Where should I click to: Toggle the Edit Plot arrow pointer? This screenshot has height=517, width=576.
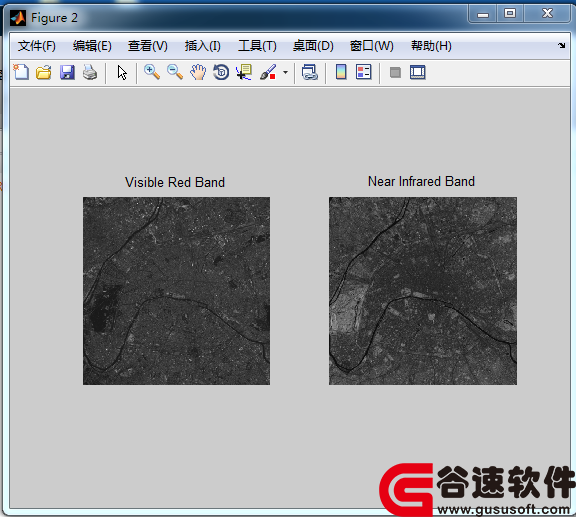point(122,72)
